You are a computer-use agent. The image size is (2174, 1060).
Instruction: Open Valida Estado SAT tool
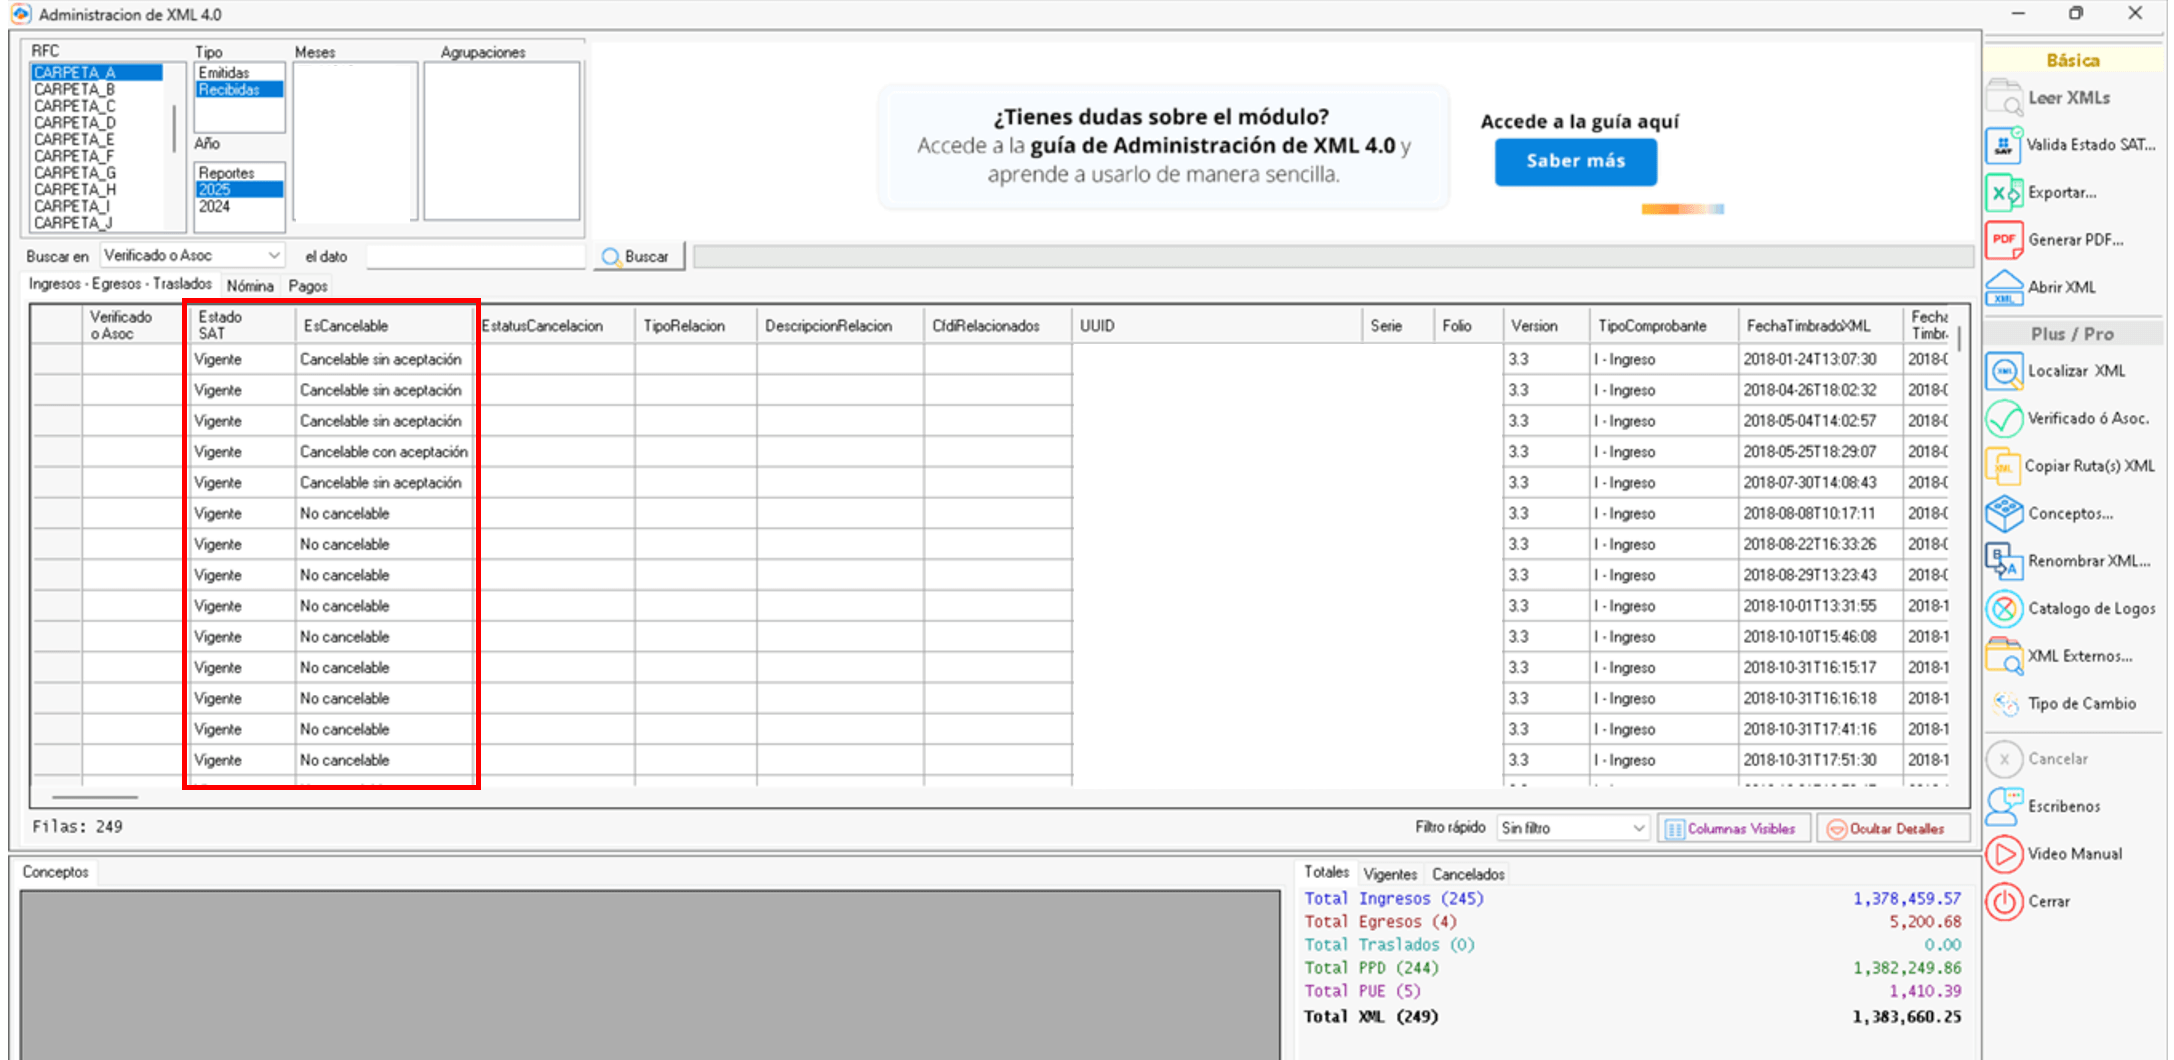click(2003, 145)
